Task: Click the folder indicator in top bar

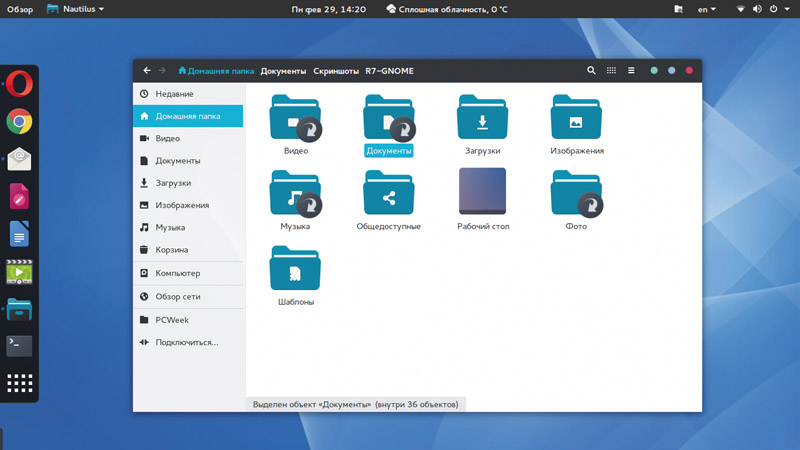Action: pos(678,9)
